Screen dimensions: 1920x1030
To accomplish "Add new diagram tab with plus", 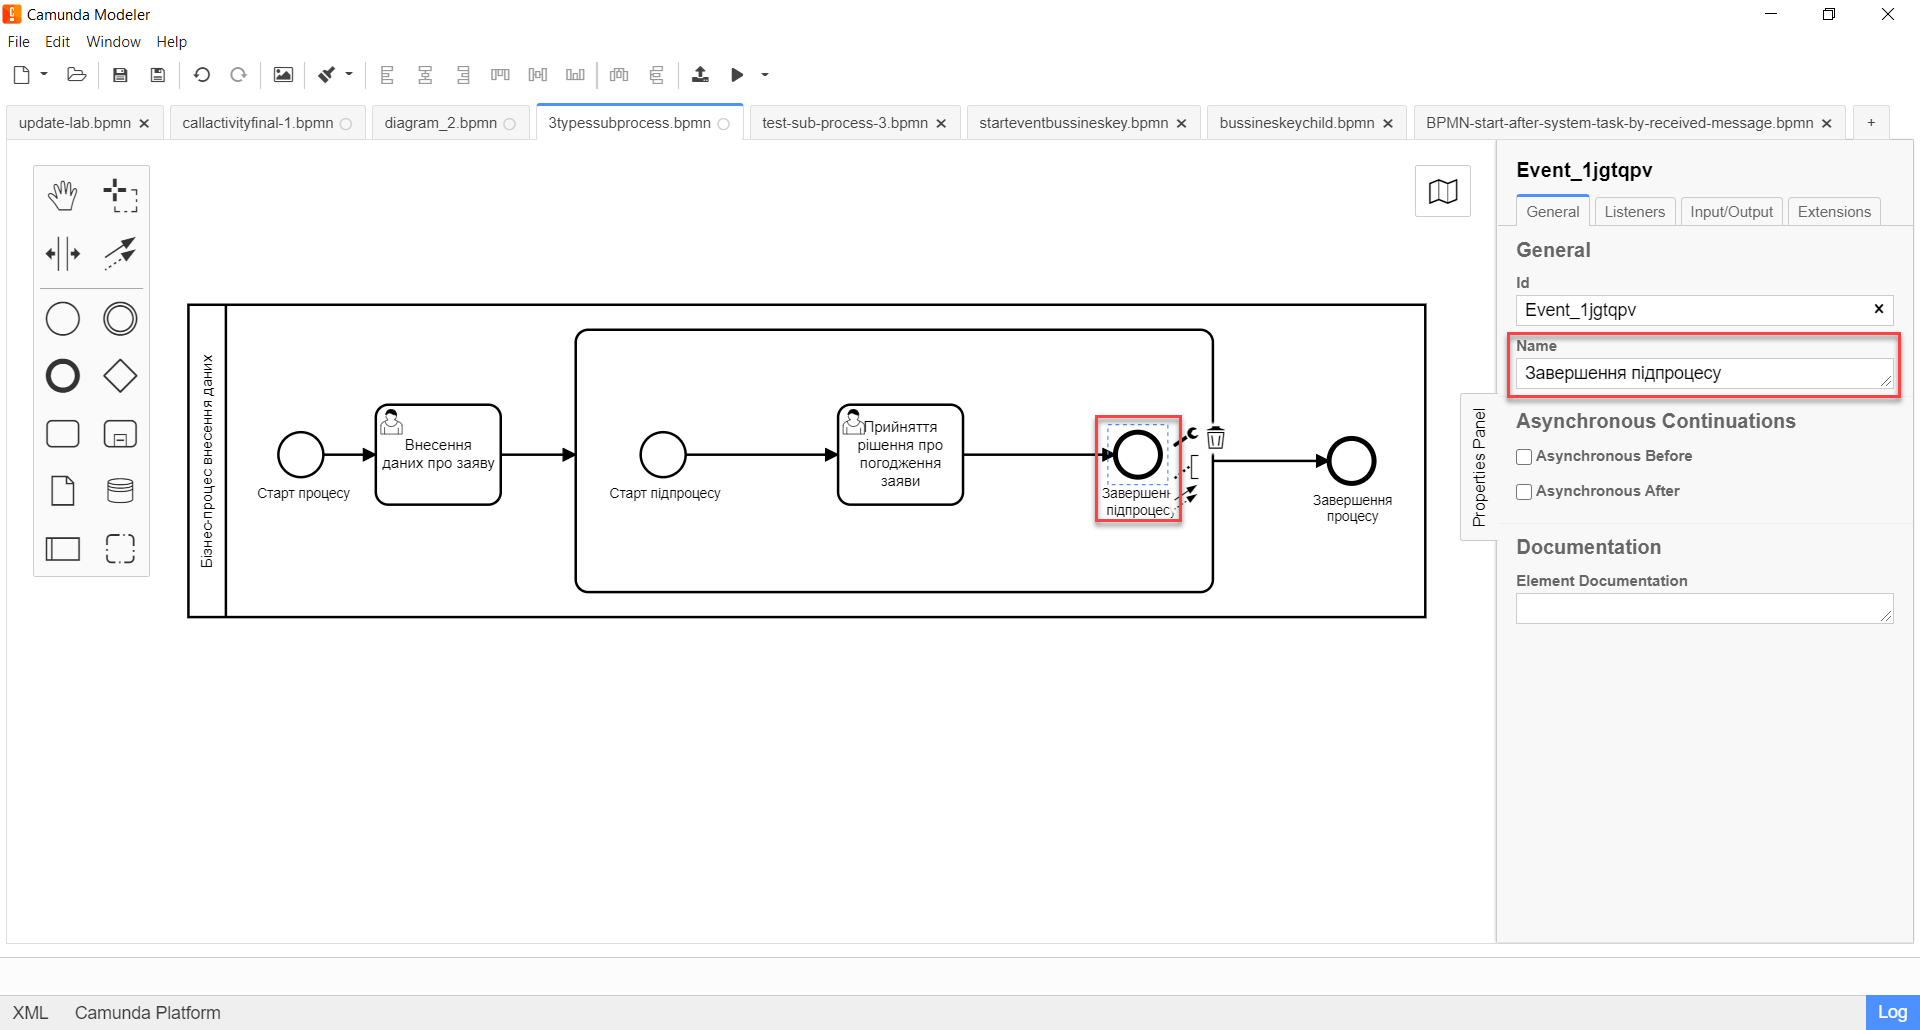I will click(1871, 123).
